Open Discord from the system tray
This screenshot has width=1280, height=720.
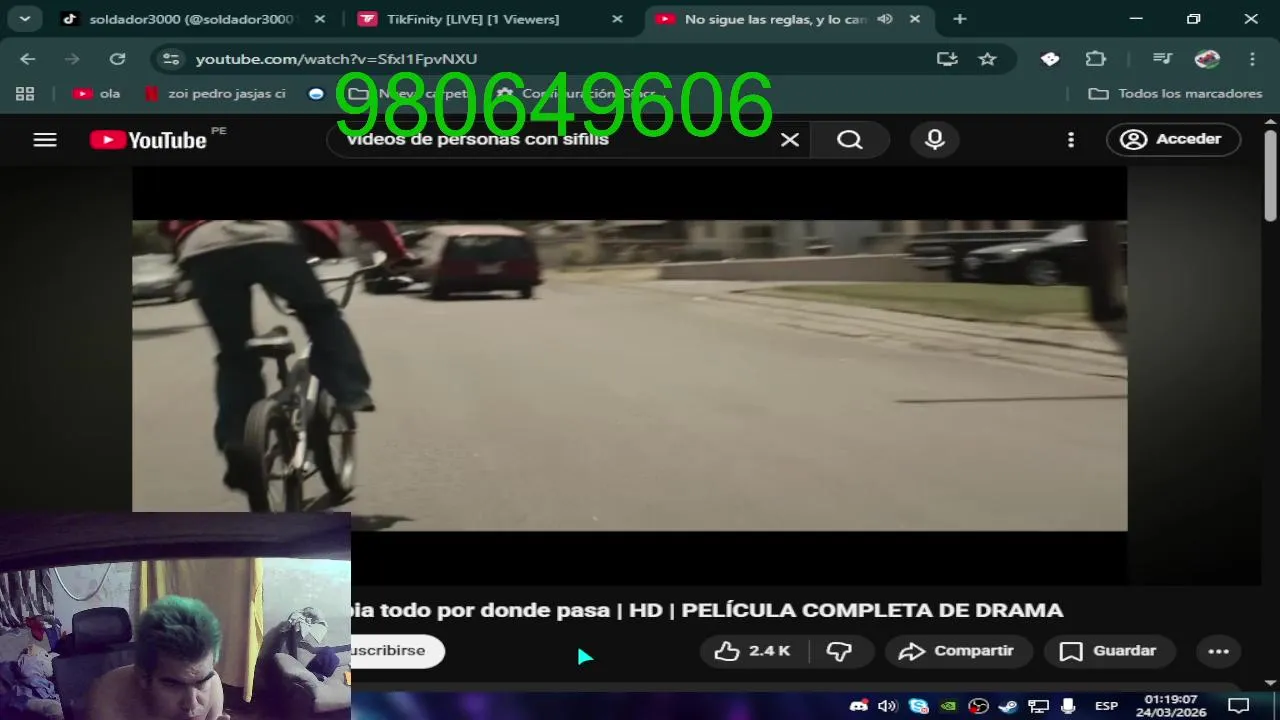[x=858, y=706]
